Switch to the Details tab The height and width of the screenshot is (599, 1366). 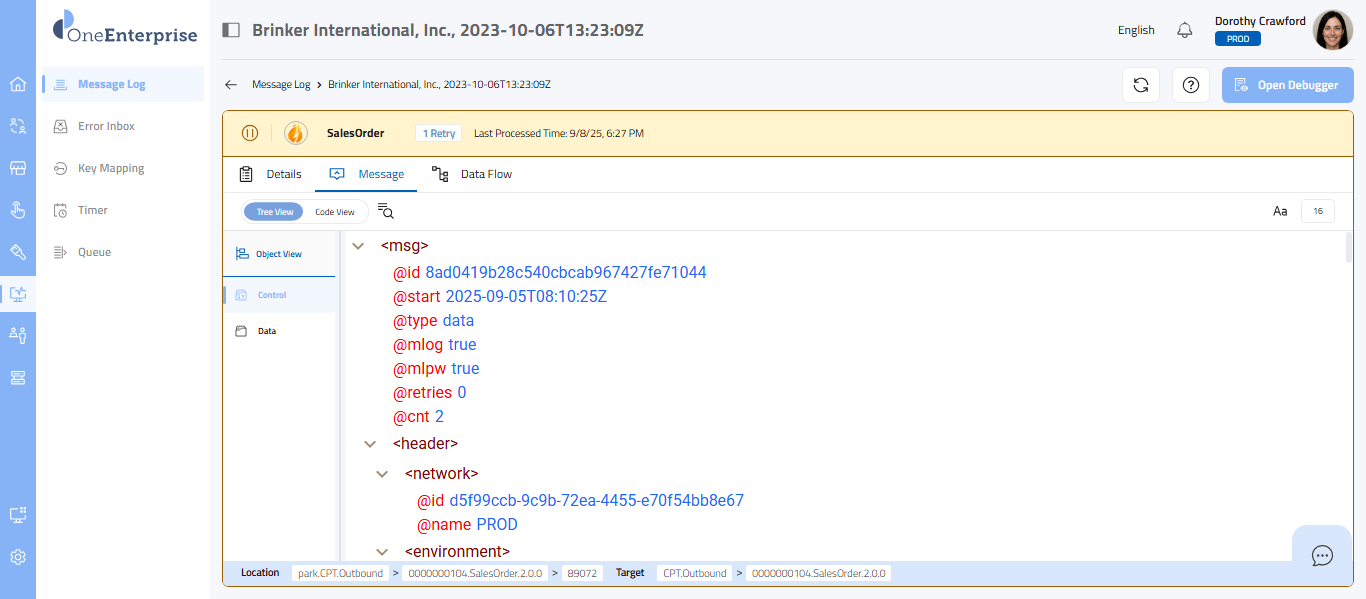270,174
